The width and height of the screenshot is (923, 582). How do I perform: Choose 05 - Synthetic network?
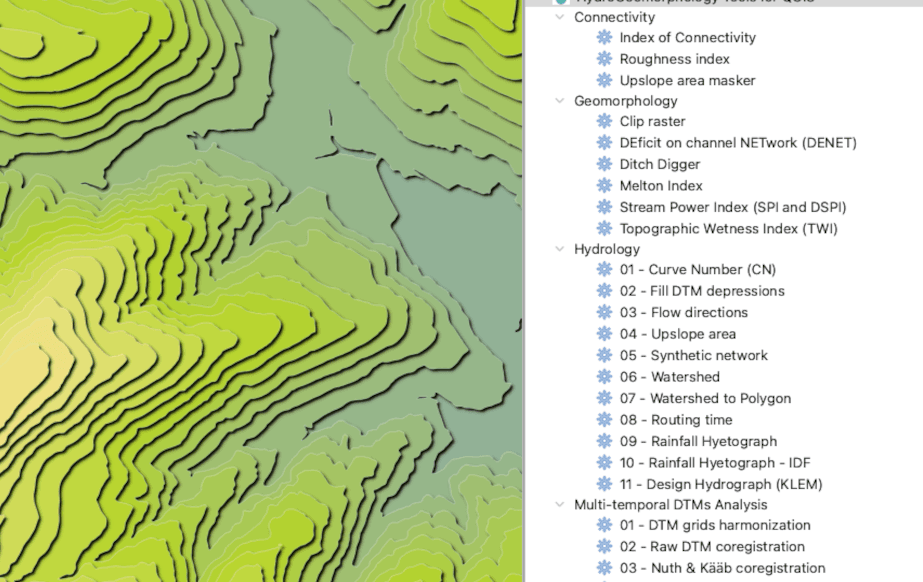click(x=693, y=355)
